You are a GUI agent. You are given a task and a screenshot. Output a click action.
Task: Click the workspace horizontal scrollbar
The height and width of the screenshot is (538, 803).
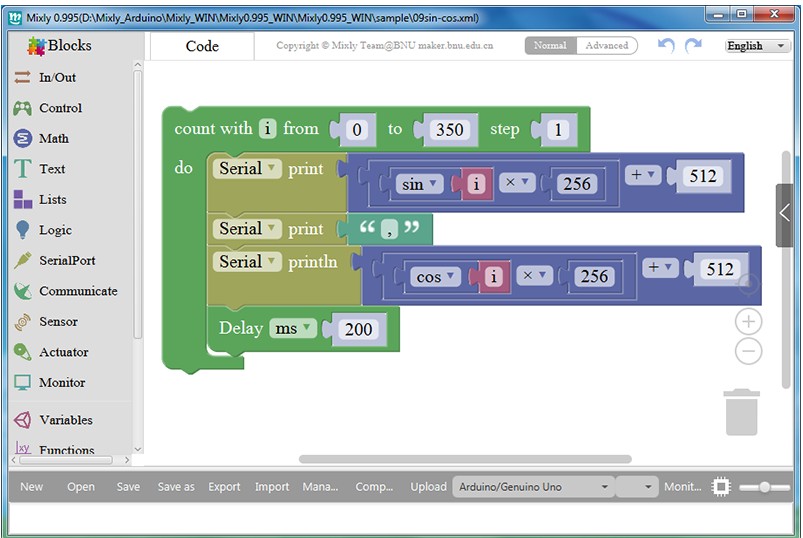(465, 459)
